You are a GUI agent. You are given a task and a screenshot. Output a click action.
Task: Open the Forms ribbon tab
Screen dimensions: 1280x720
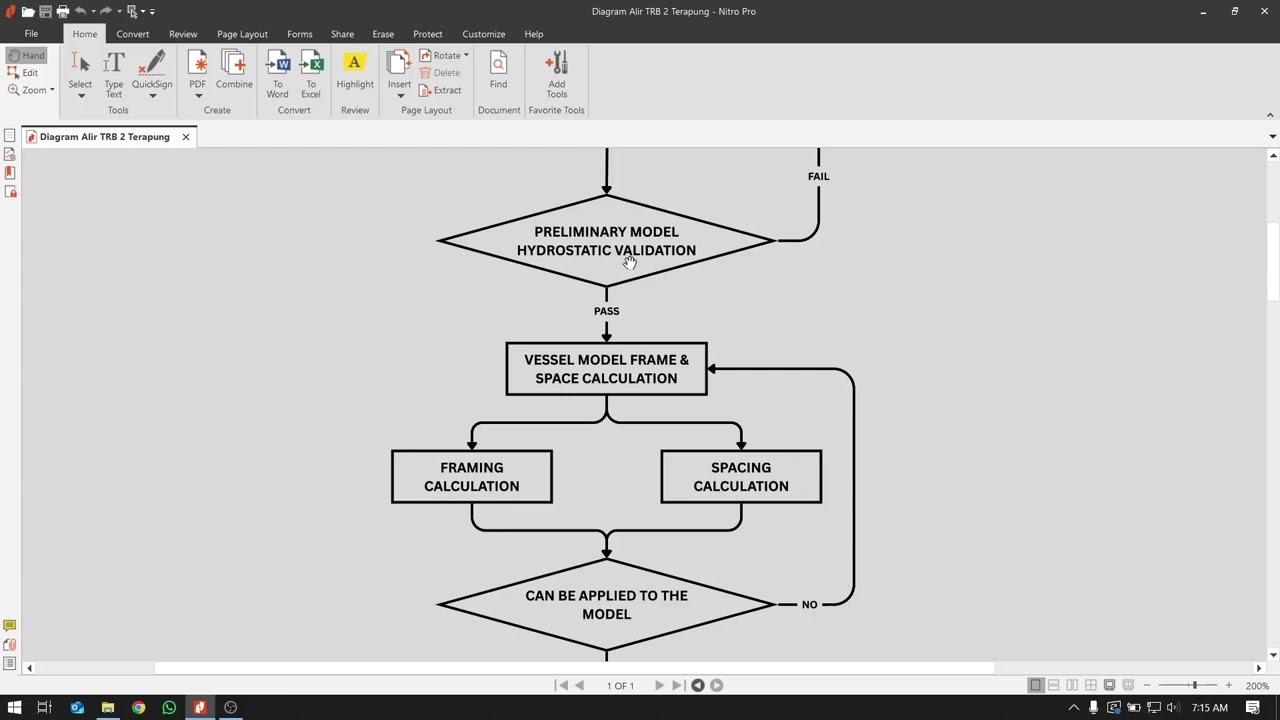pos(300,34)
